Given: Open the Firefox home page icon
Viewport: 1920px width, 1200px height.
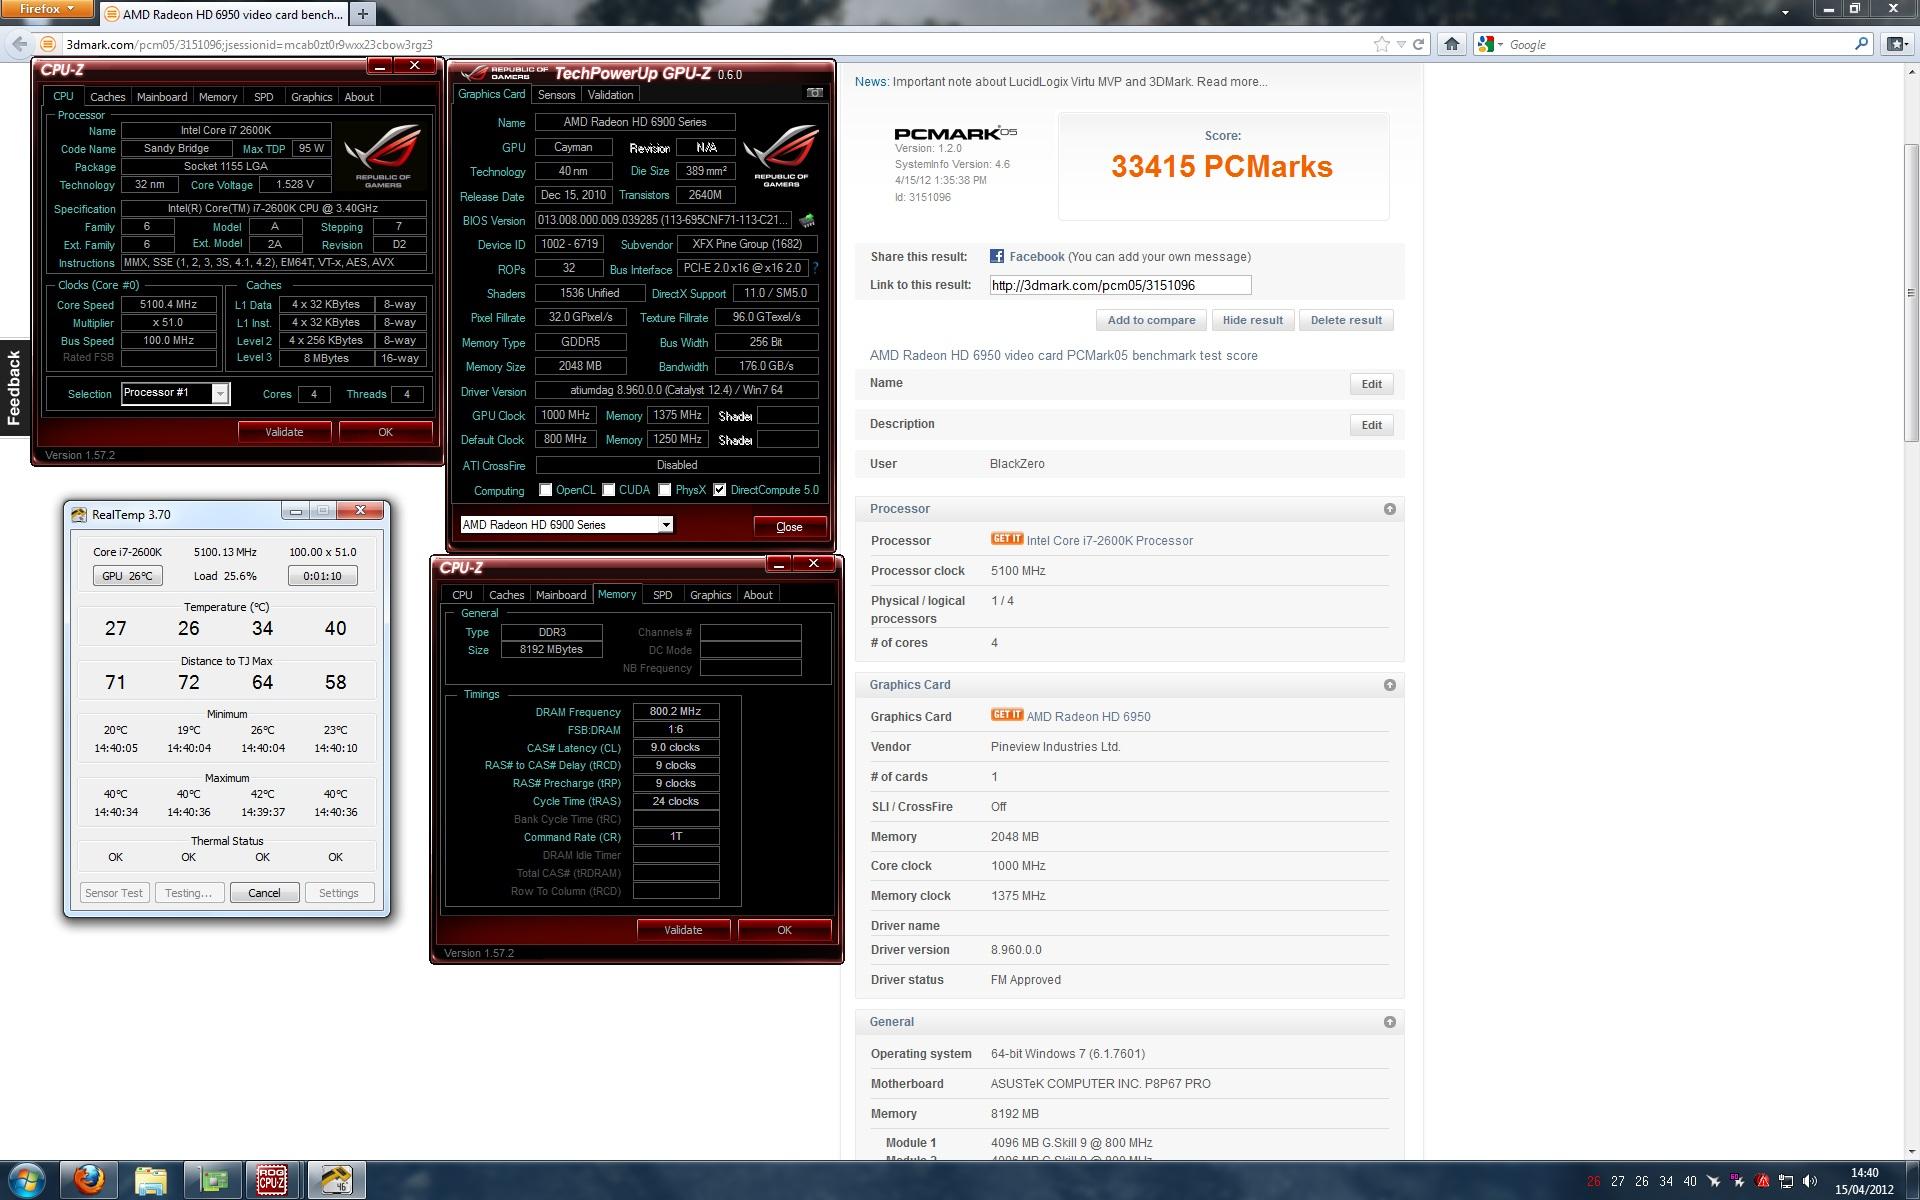Looking at the screenshot, I should [x=1452, y=44].
